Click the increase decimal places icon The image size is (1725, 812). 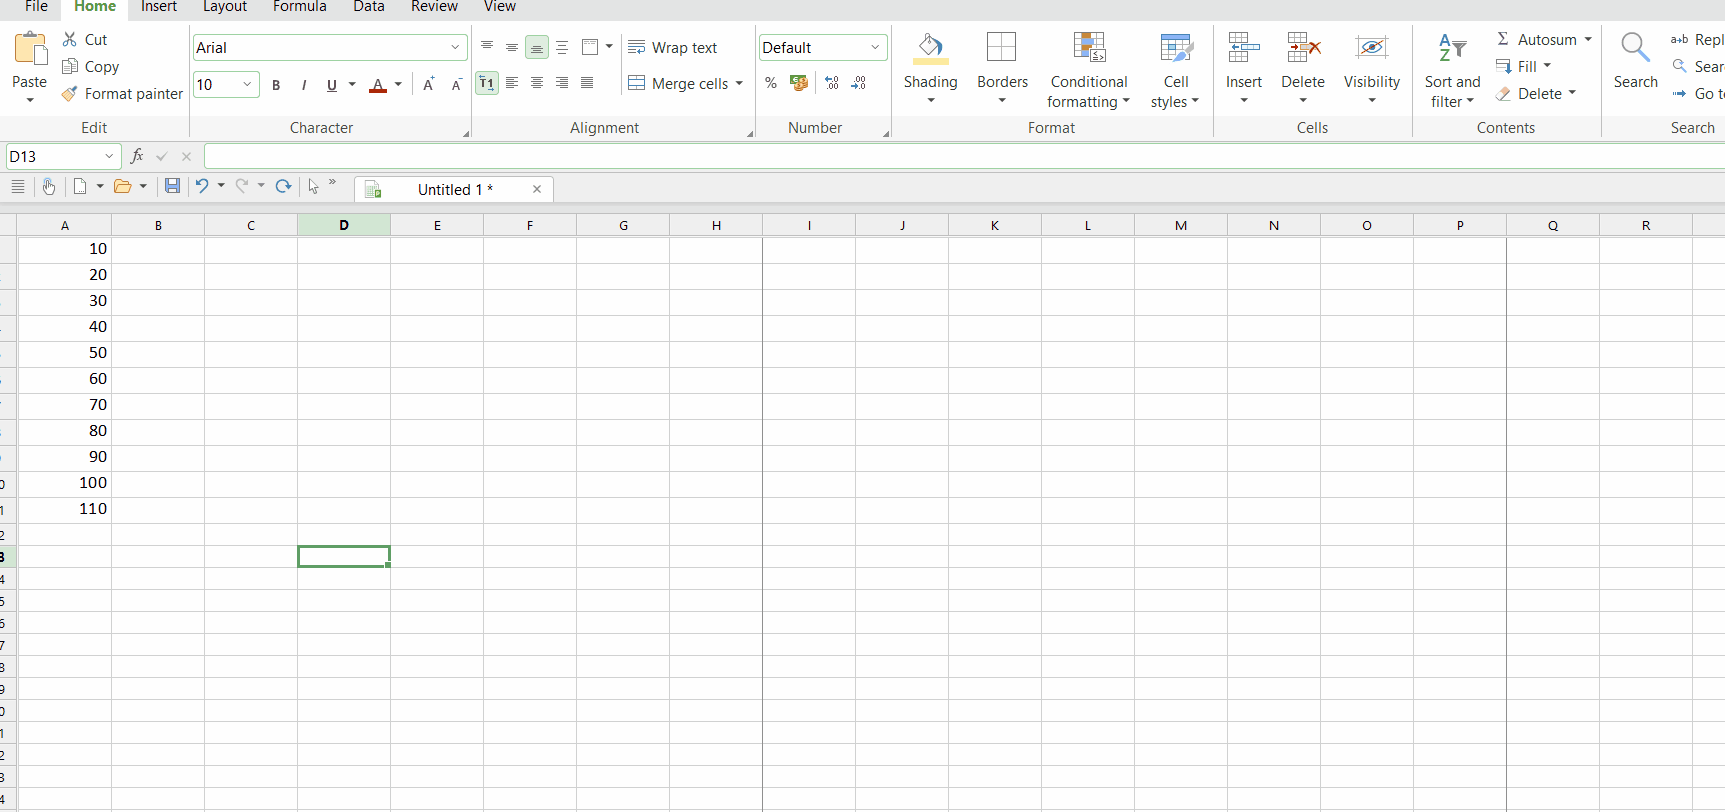pos(832,83)
